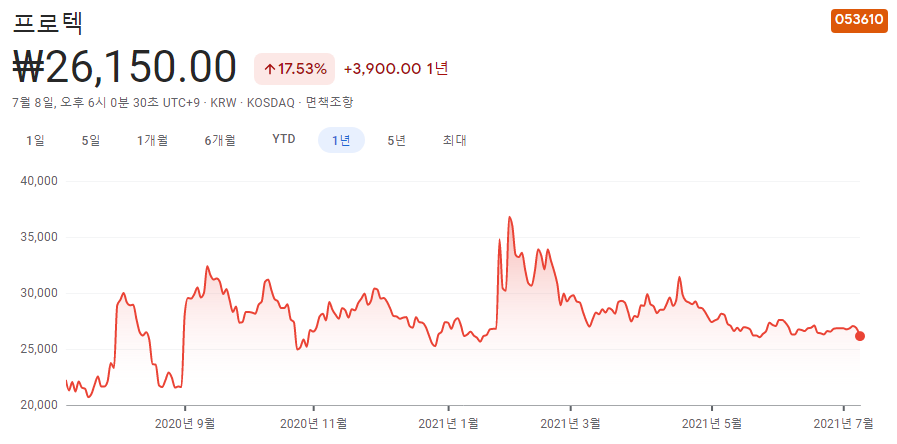
Task: Switch chart to 최대 range
Action: [454, 140]
